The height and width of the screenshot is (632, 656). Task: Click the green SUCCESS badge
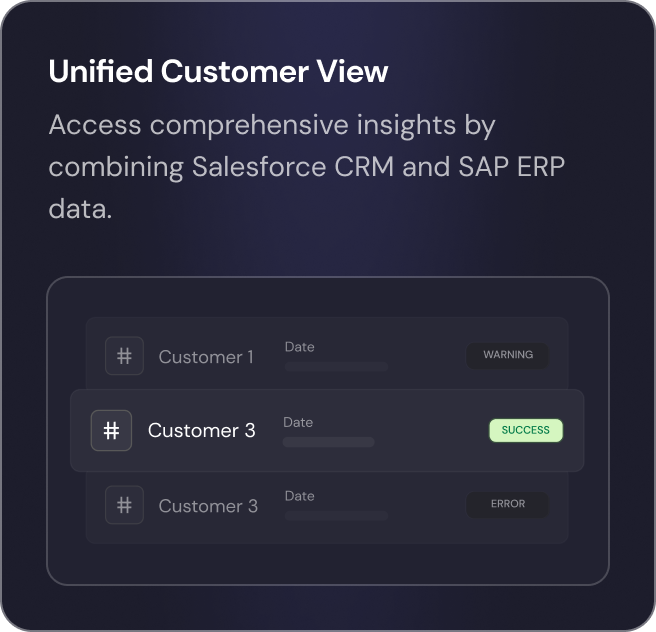526,430
